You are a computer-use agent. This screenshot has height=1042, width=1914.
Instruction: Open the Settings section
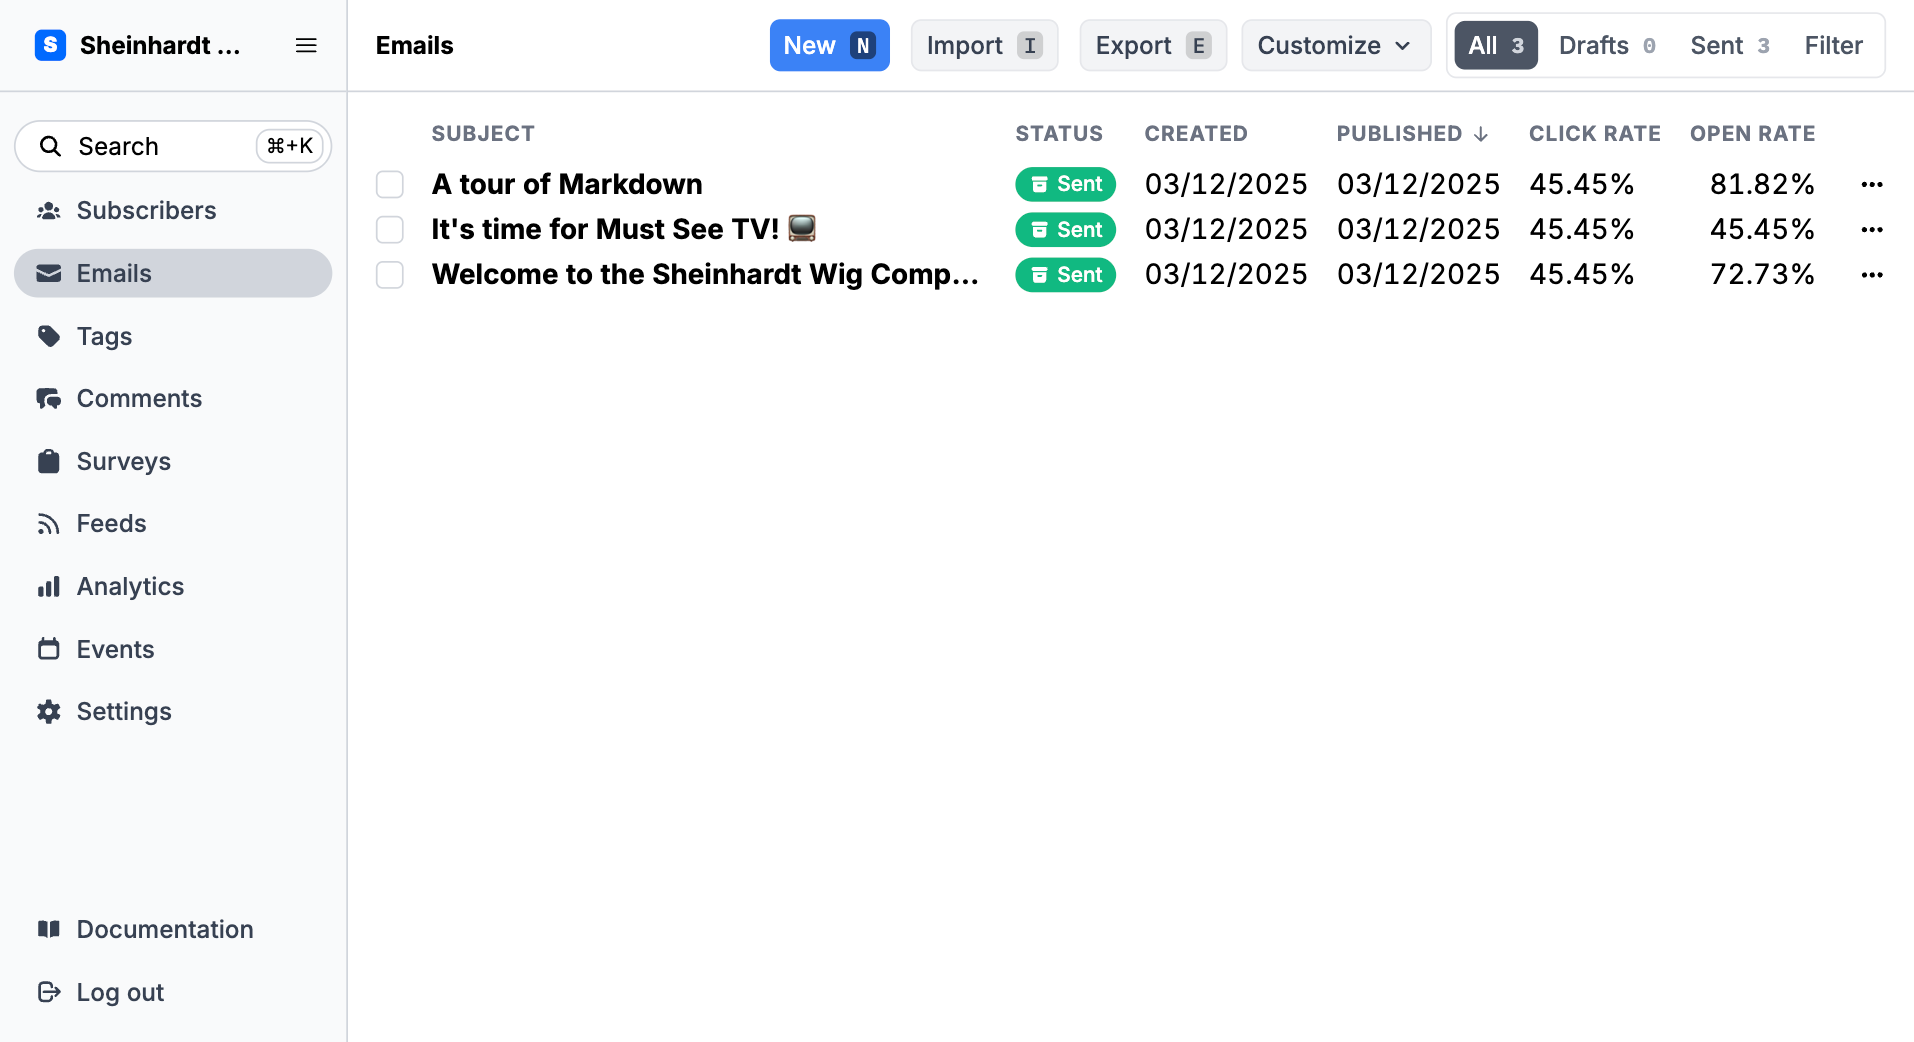[123, 711]
